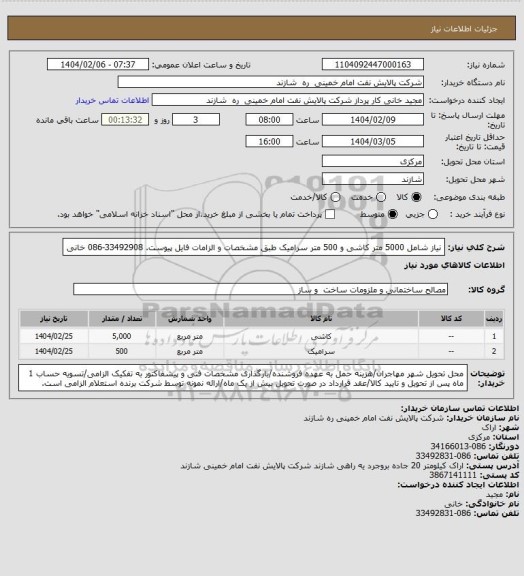
Task: Click the اطلاعات کالاهای مورد نیاز heading
Action: click(x=454, y=265)
